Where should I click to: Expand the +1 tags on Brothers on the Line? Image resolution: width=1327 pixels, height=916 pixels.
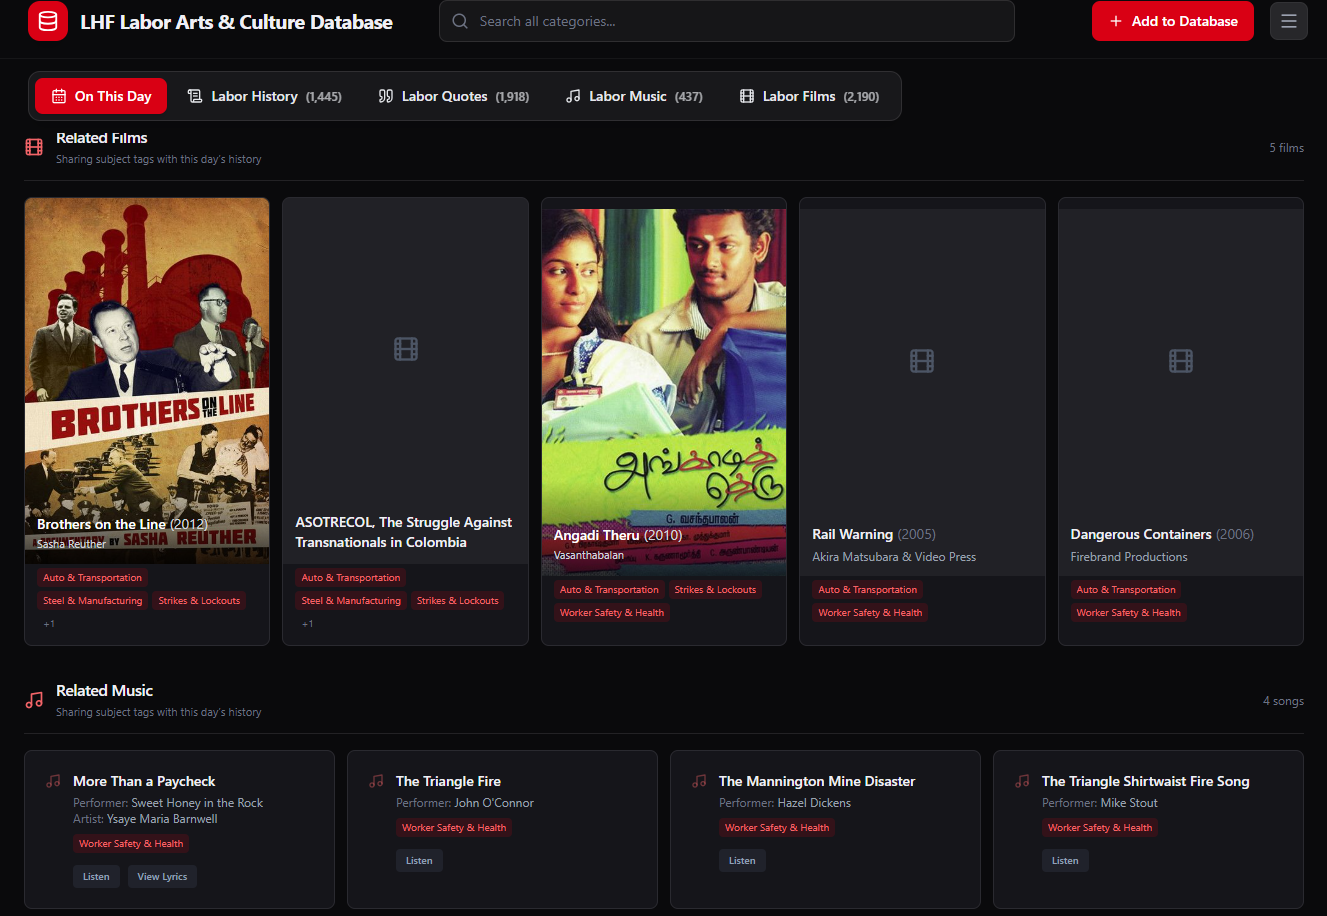coord(49,624)
